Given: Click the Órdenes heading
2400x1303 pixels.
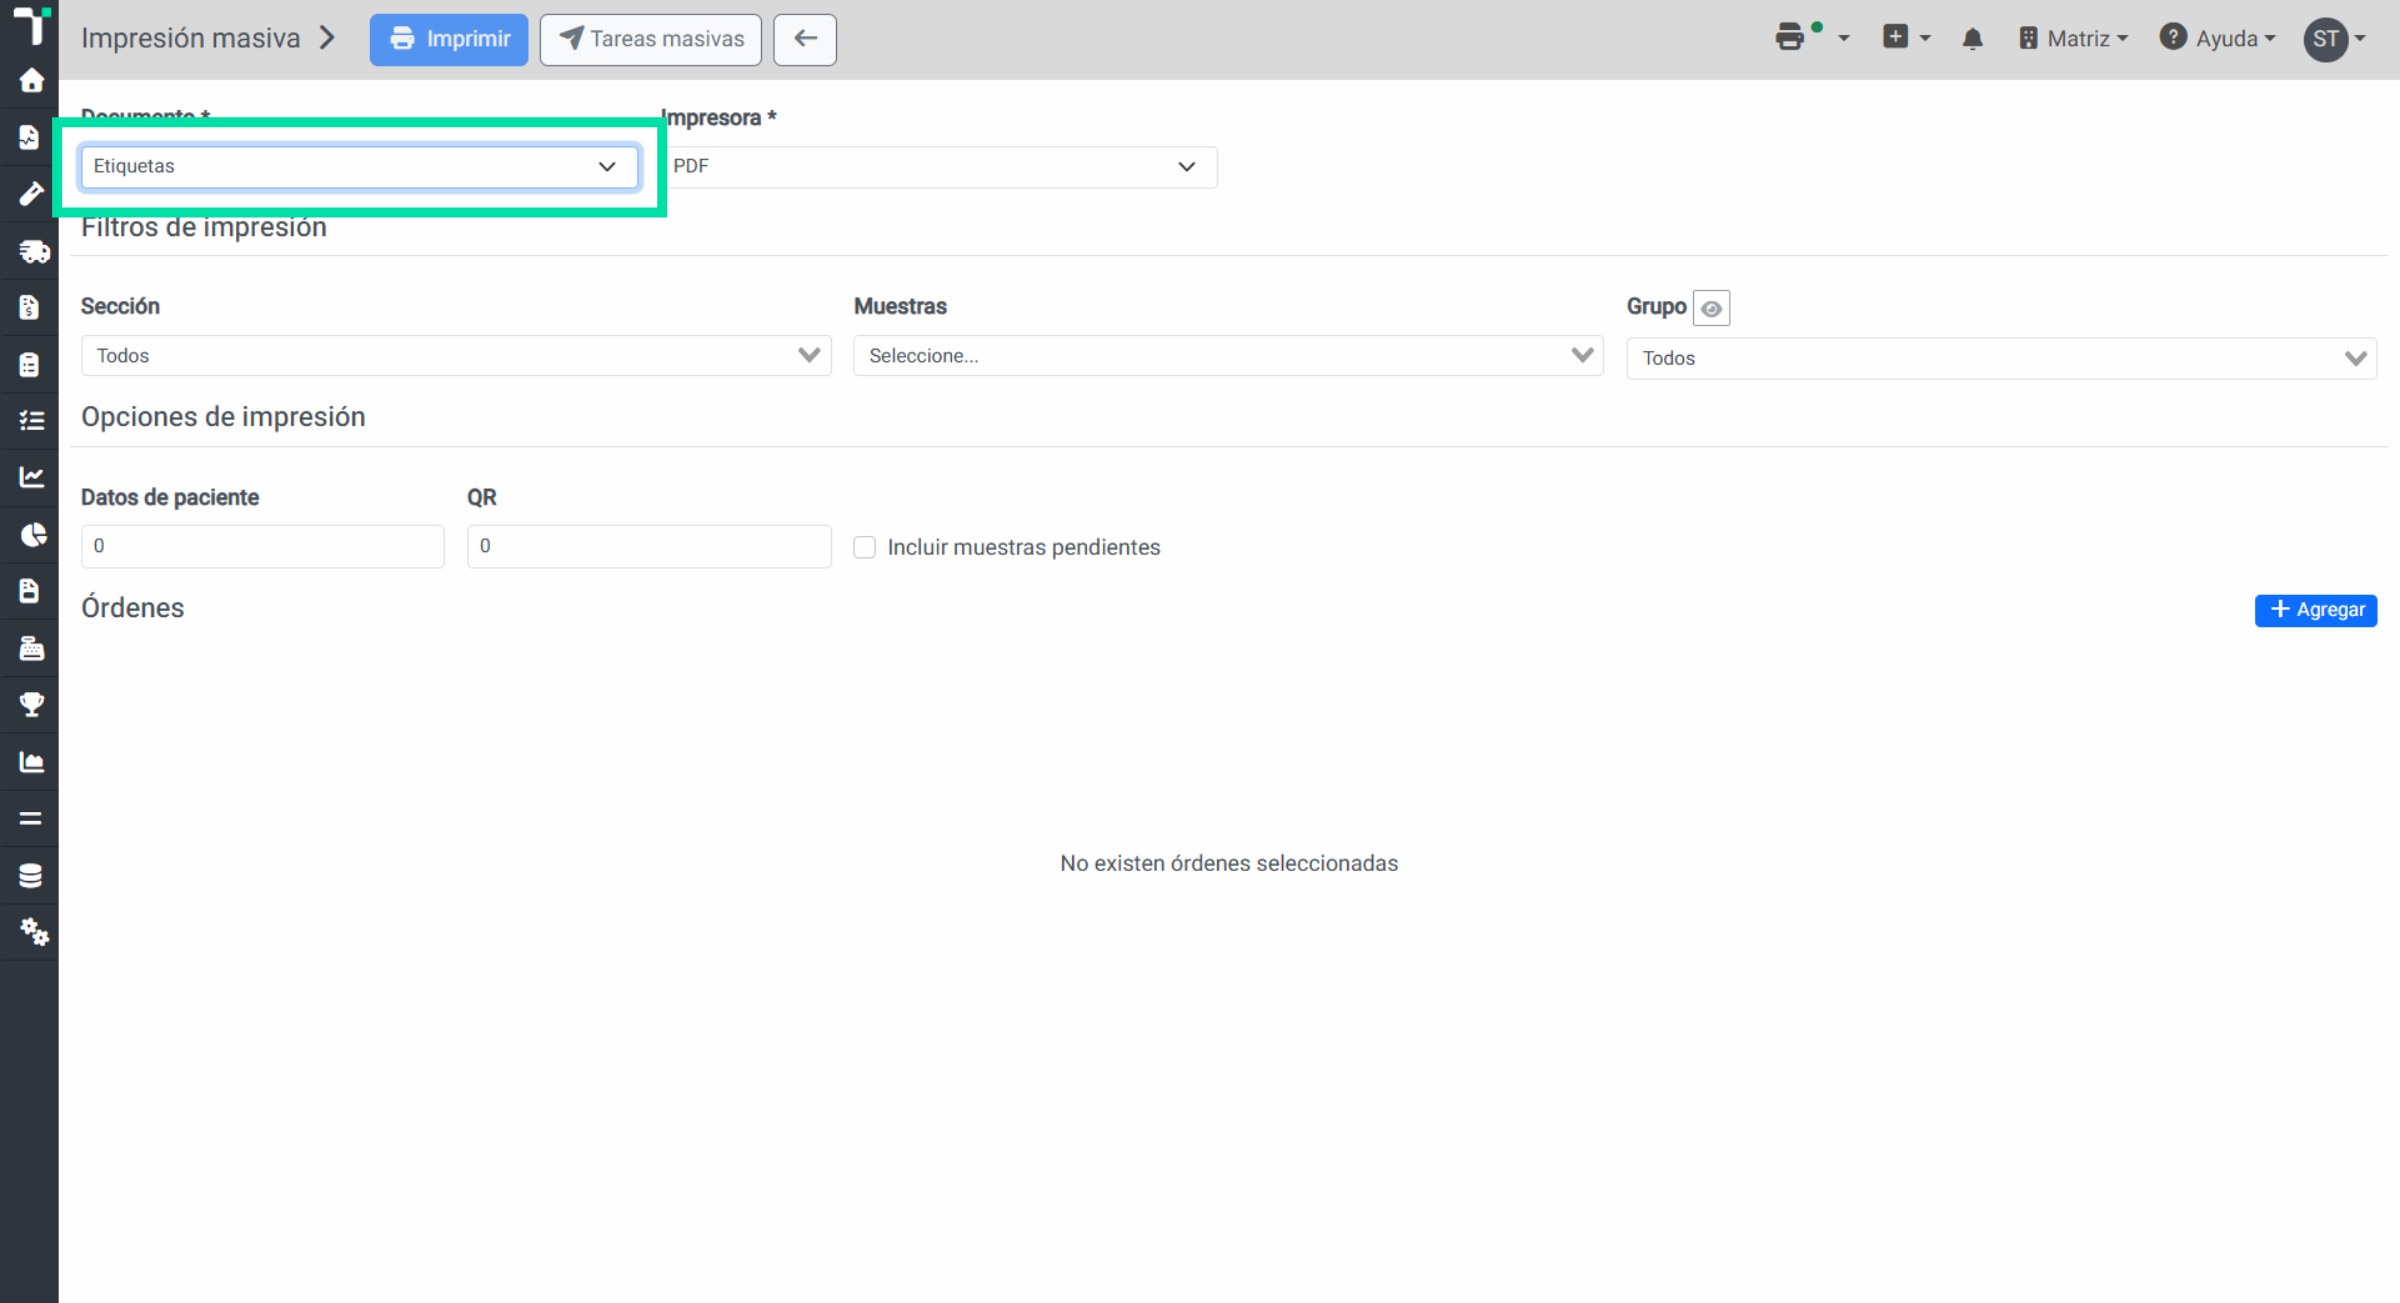Looking at the screenshot, I should coord(133,607).
